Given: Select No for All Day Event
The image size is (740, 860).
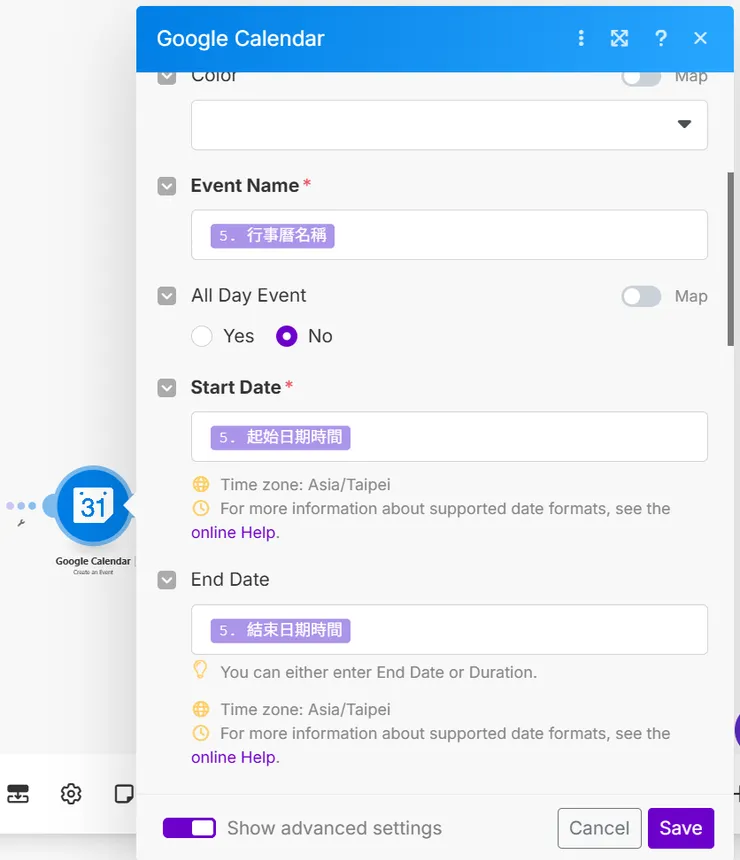Looking at the screenshot, I should pyautogui.click(x=286, y=336).
